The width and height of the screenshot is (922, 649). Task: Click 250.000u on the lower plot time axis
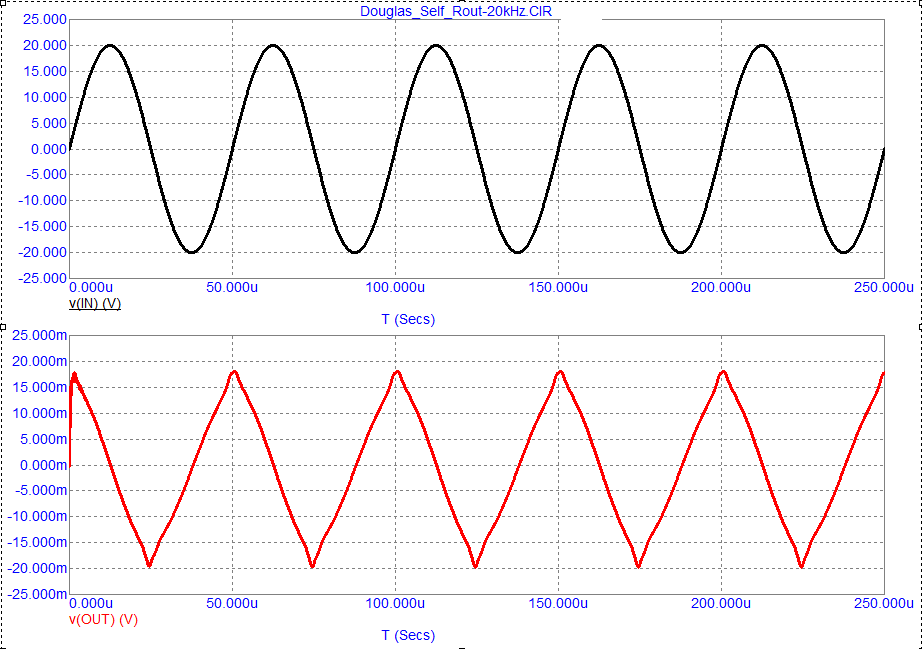(x=884, y=603)
